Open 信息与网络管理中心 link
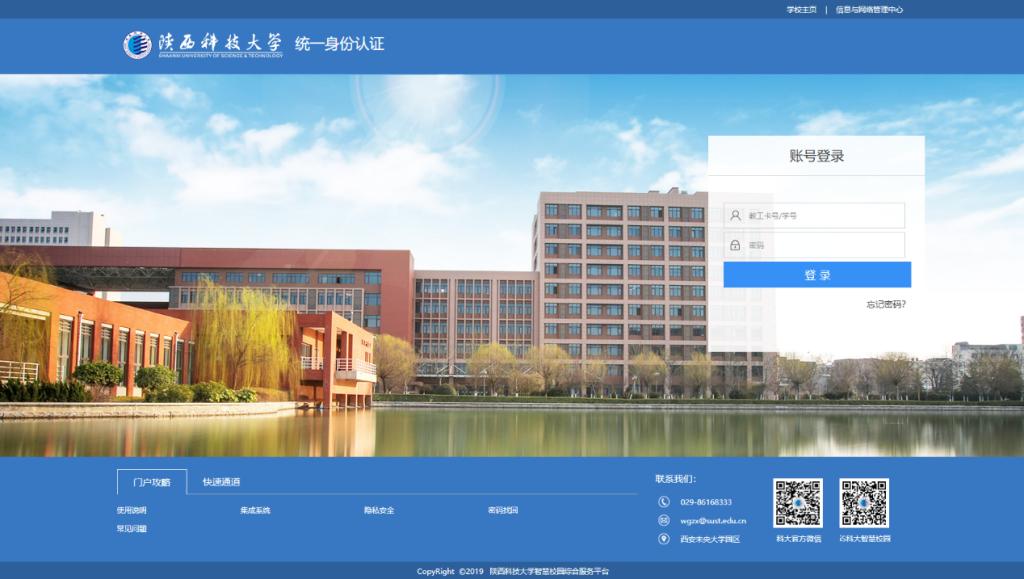The width and height of the screenshot is (1024, 579). tap(869, 9)
